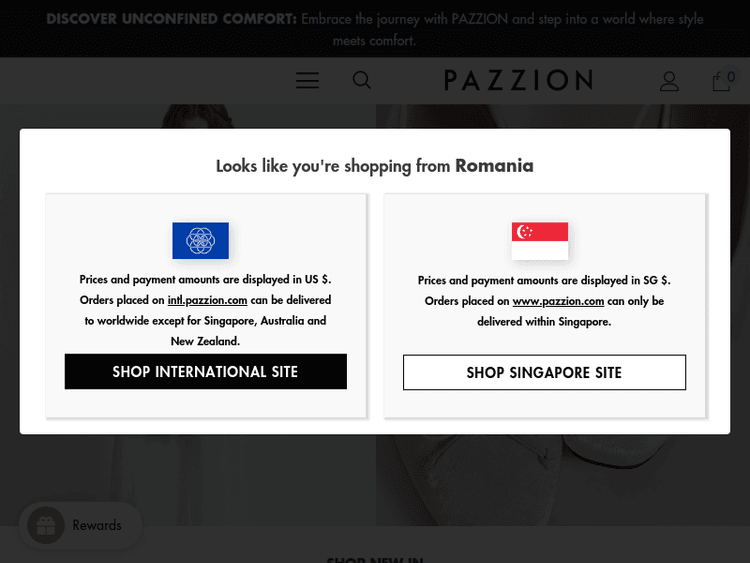Click the Romania country name in heading
The width and height of the screenshot is (750, 563).
pos(494,165)
